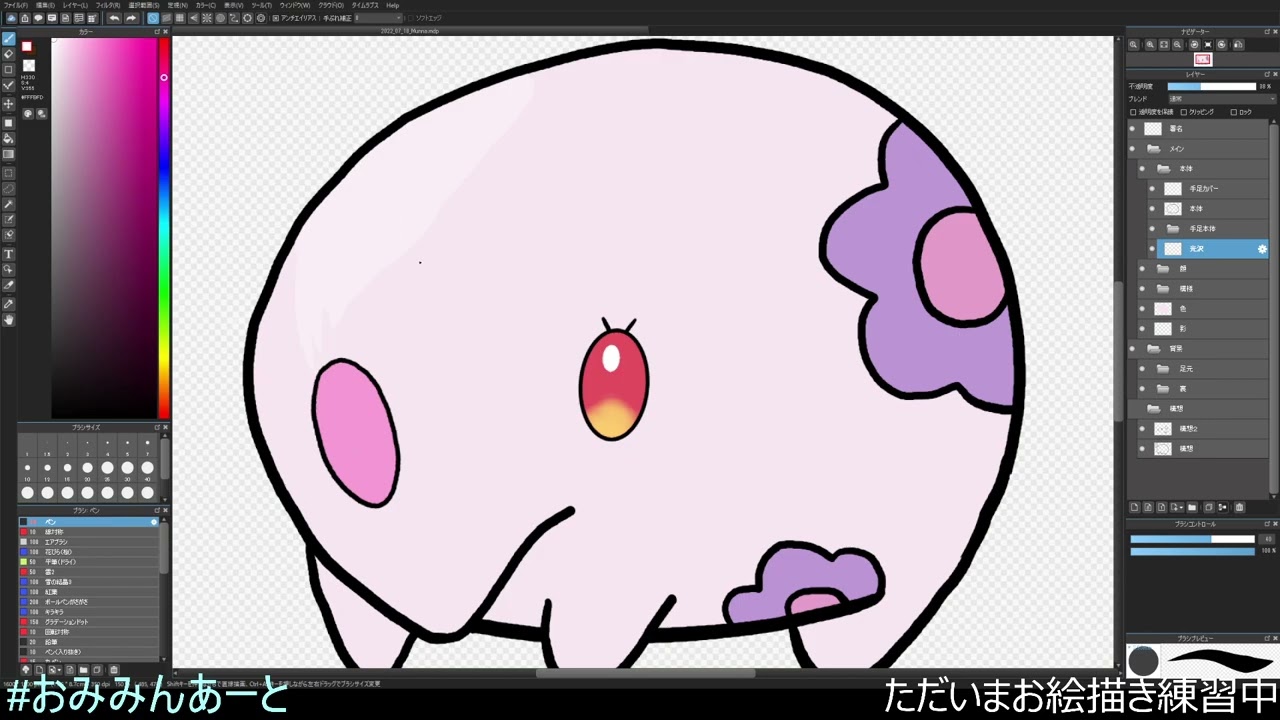The height and width of the screenshot is (720, 1280).
Task: Click the Undo arrow in the top toolbar
Action: pos(115,18)
